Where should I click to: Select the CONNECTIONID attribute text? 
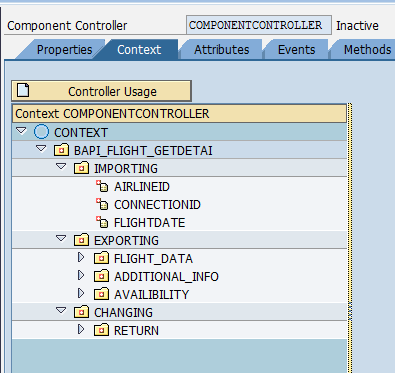pyautogui.click(x=157, y=205)
